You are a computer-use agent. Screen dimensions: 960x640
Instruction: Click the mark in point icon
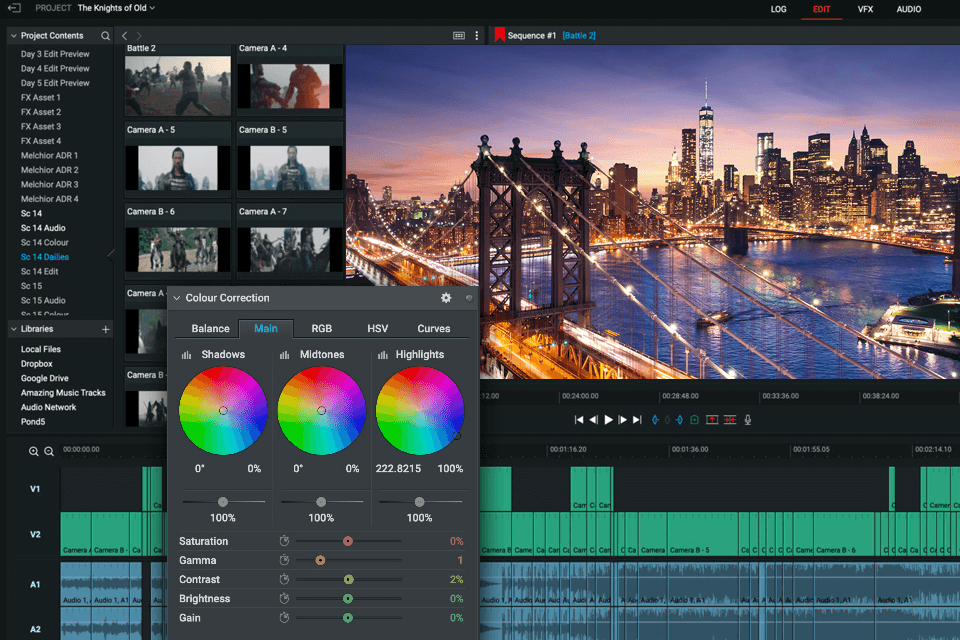click(656, 420)
